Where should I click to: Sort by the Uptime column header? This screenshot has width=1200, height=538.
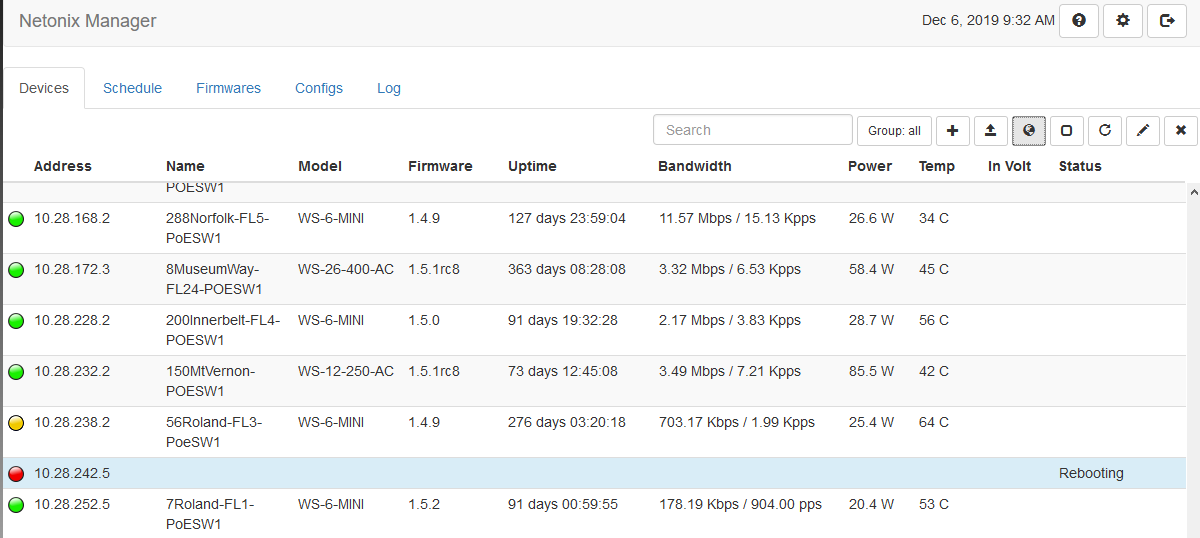[x=532, y=166]
